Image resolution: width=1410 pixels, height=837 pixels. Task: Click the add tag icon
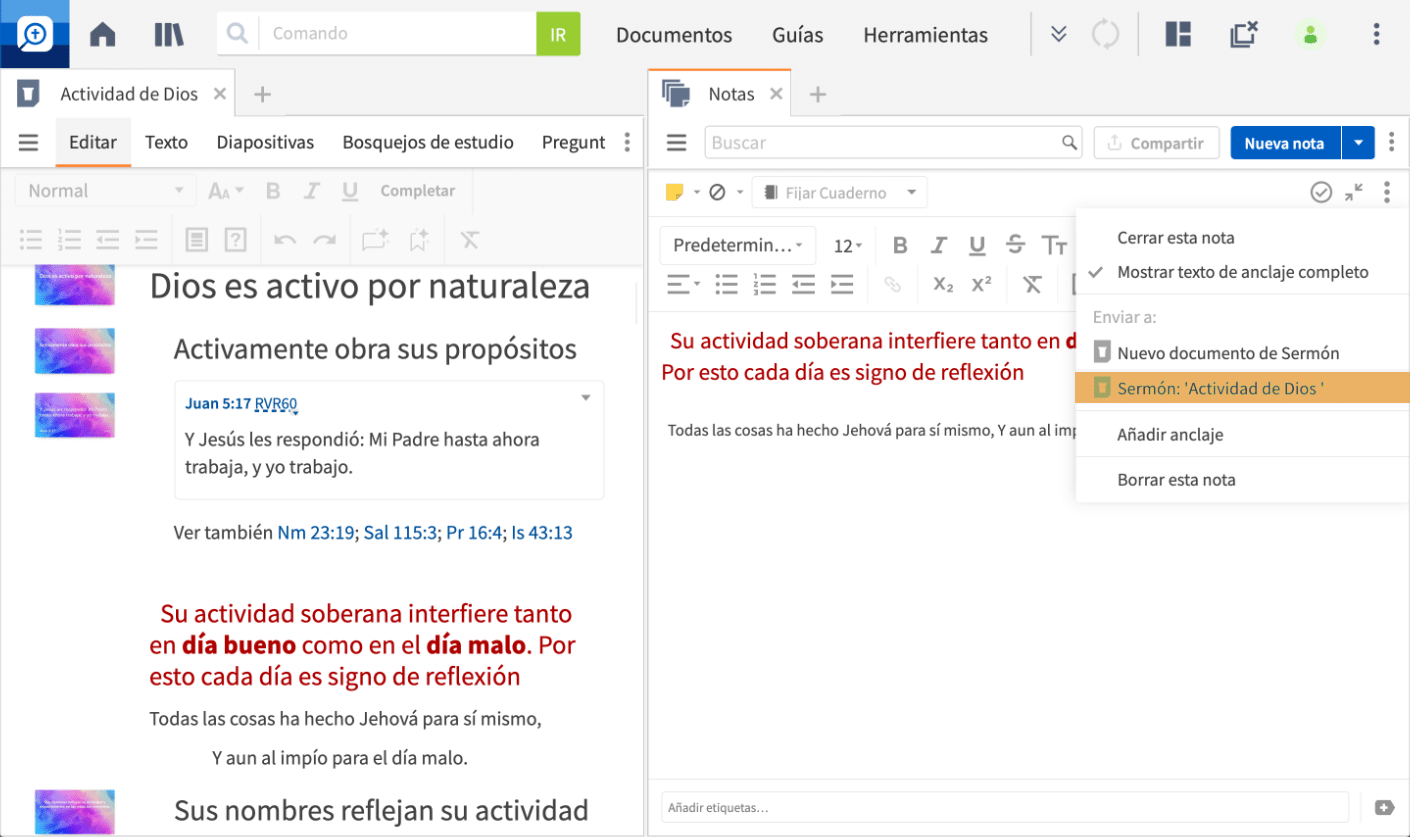(x=1385, y=807)
